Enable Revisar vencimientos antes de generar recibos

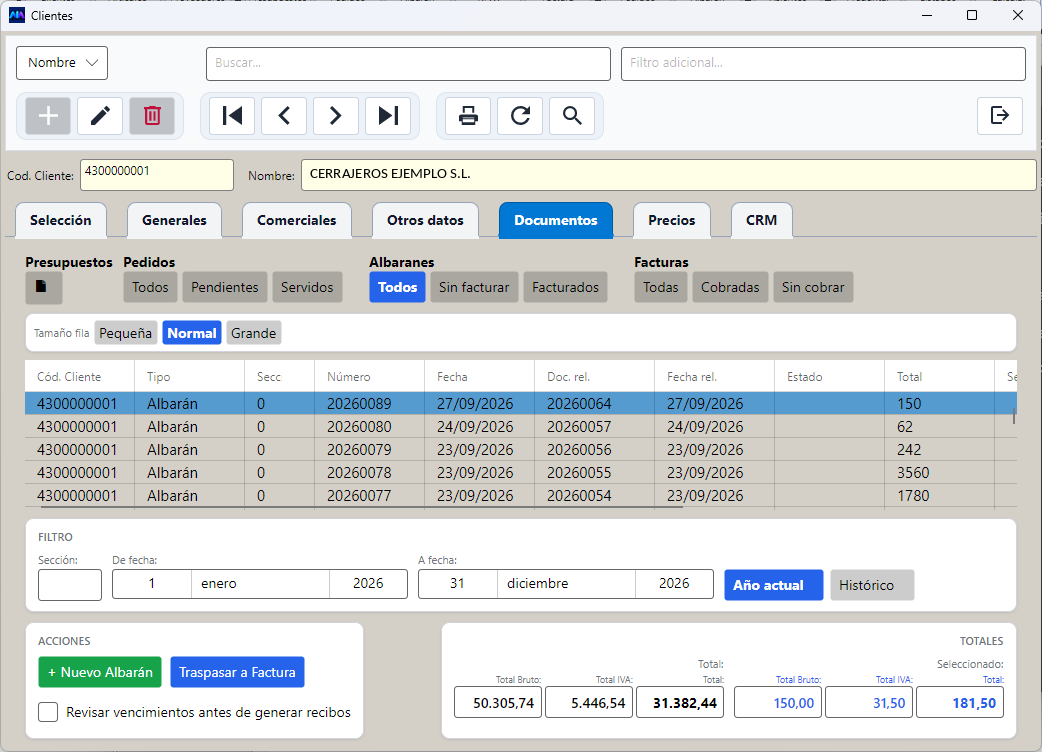pyautogui.click(x=48, y=712)
